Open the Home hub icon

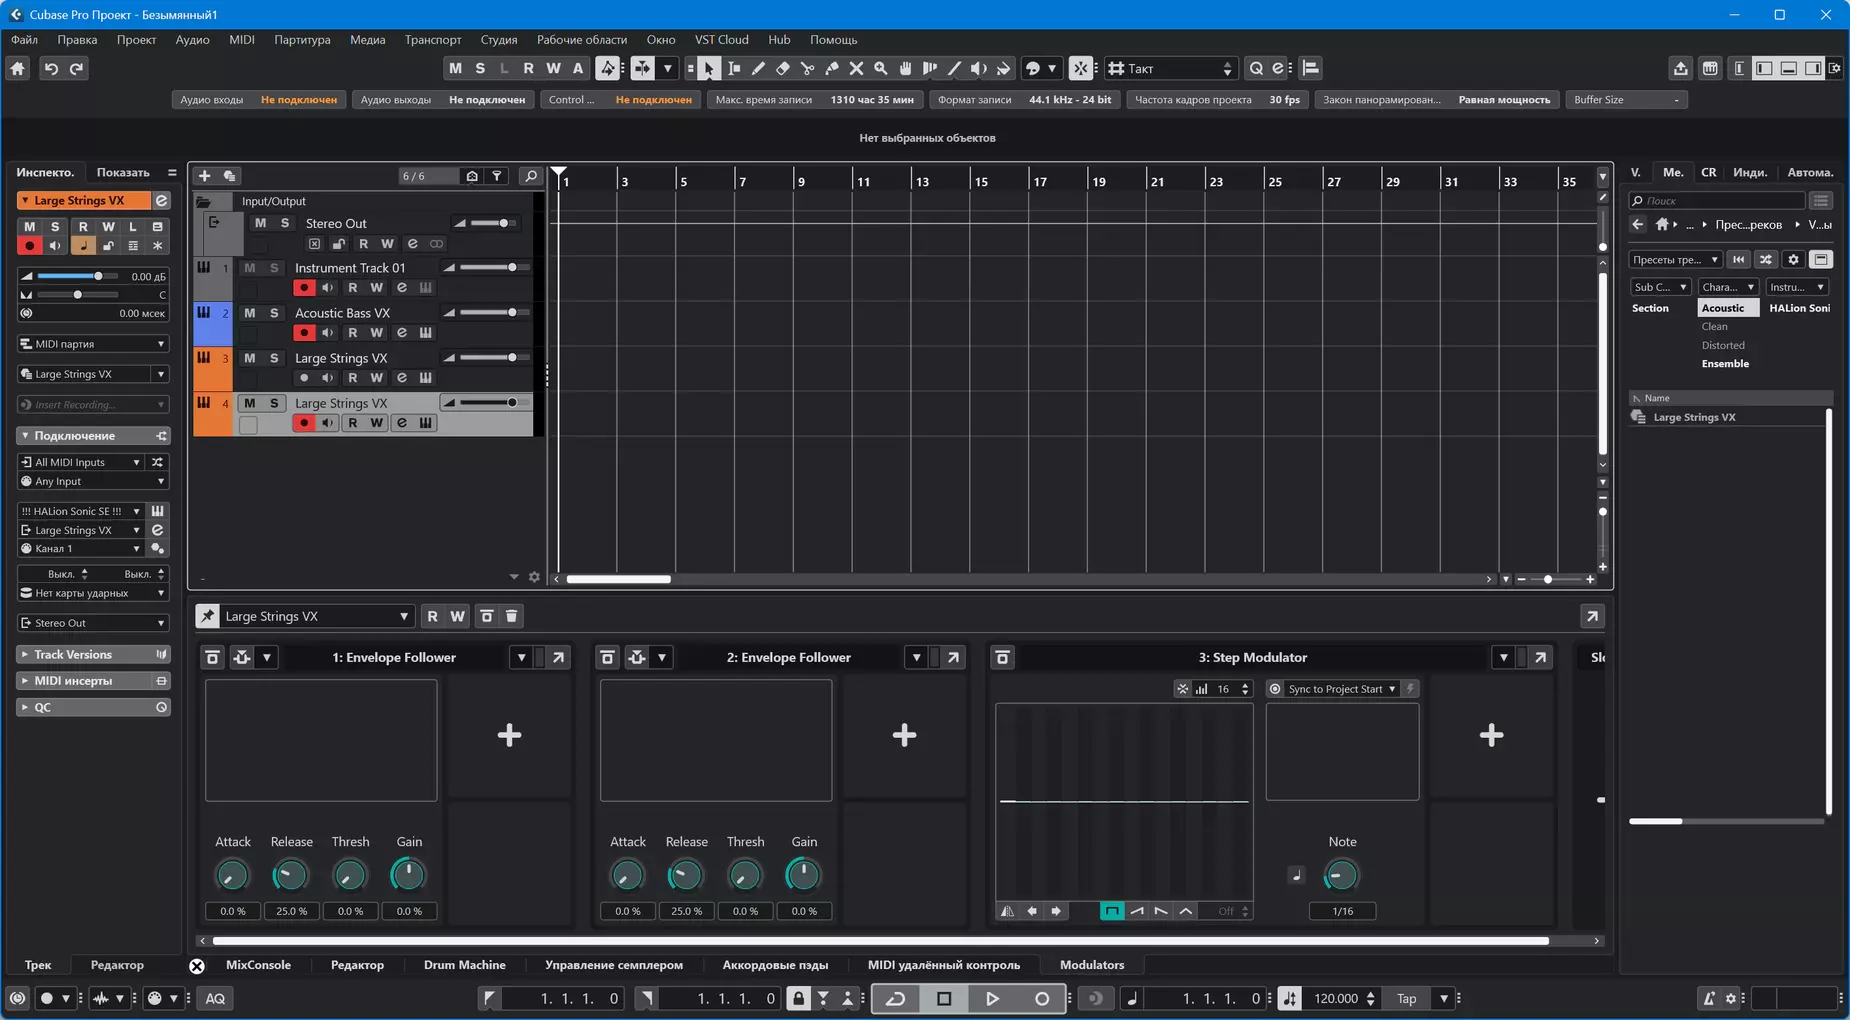(18, 68)
